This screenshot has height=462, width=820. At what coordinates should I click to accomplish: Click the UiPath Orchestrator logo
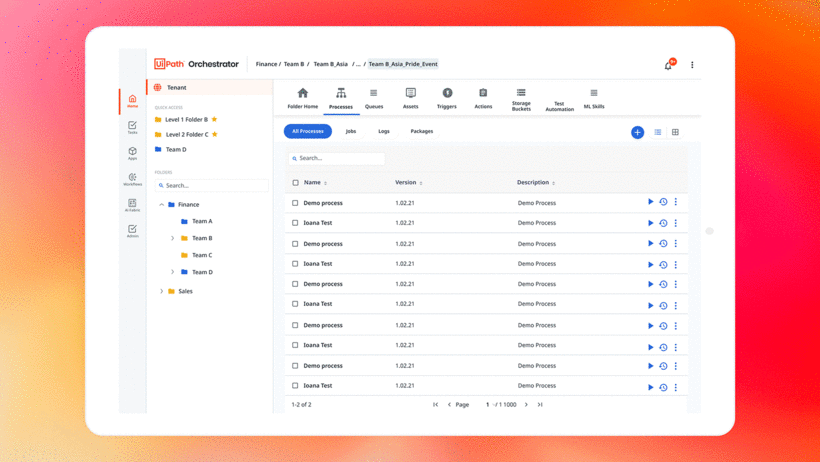tap(196, 64)
